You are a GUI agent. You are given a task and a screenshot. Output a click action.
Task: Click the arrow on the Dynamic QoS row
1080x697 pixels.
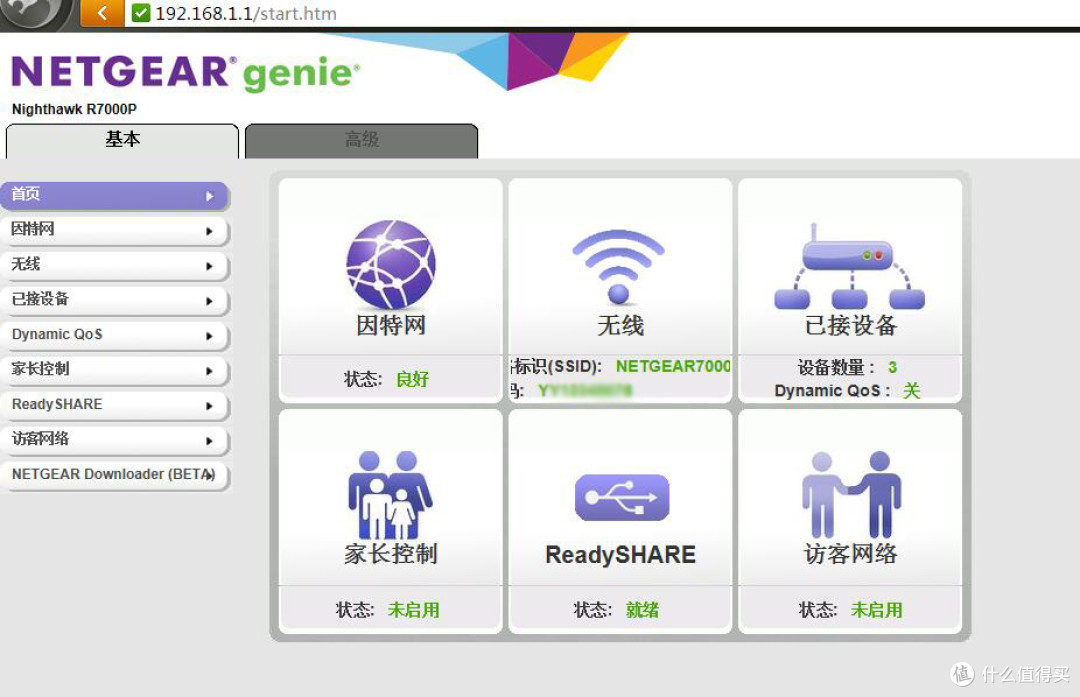(x=209, y=336)
